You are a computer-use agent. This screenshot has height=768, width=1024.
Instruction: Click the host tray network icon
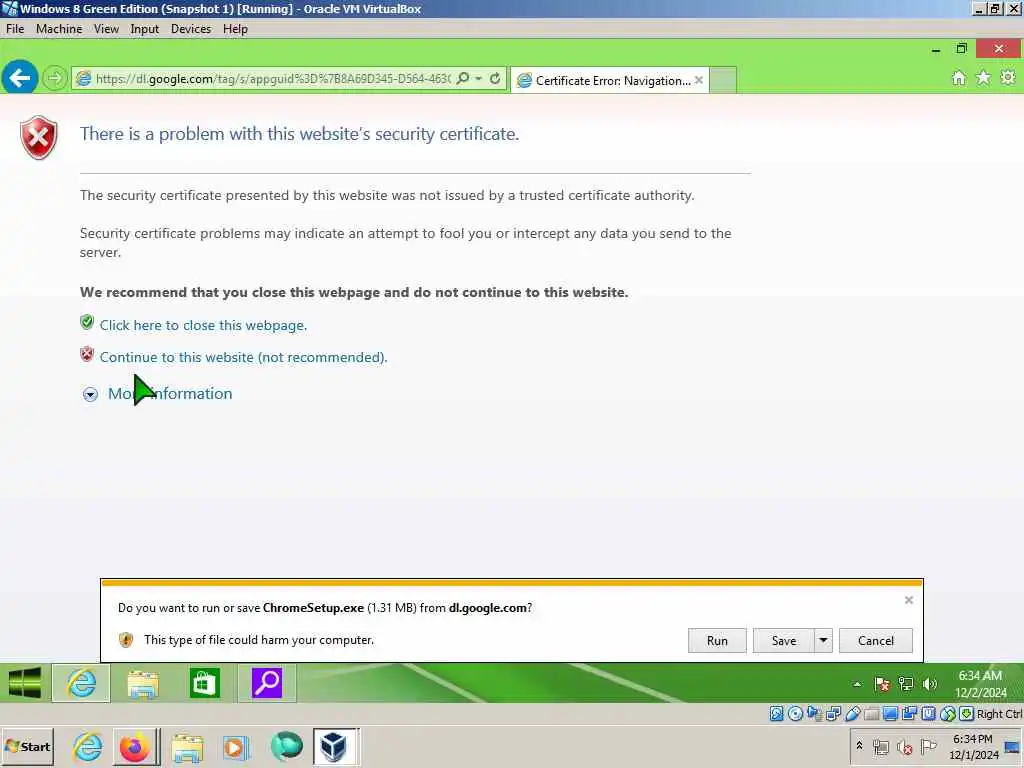tap(881, 747)
